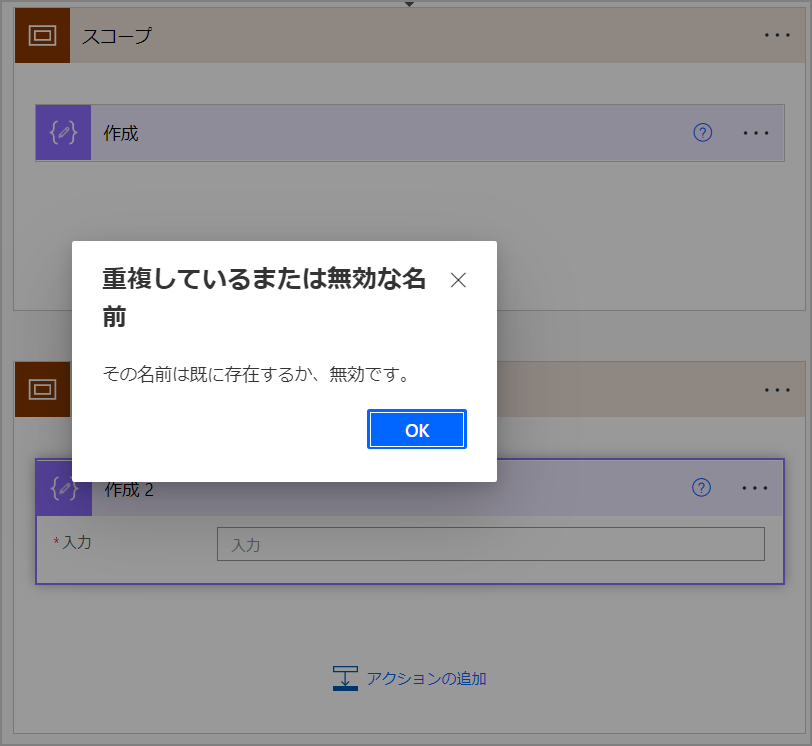
Task: Click the add action icon beside アクションの追加
Action: (x=345, y=678)
